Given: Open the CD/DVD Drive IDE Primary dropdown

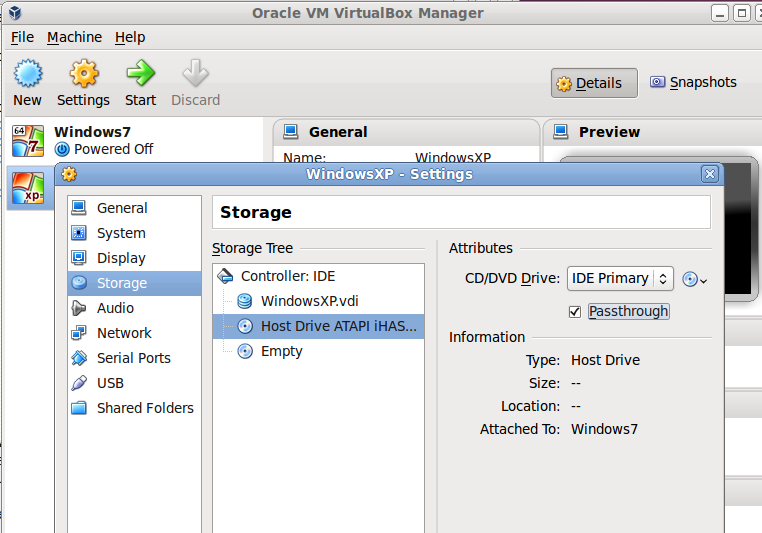Looking at the screenshot, I should click(x=620, y=278).
